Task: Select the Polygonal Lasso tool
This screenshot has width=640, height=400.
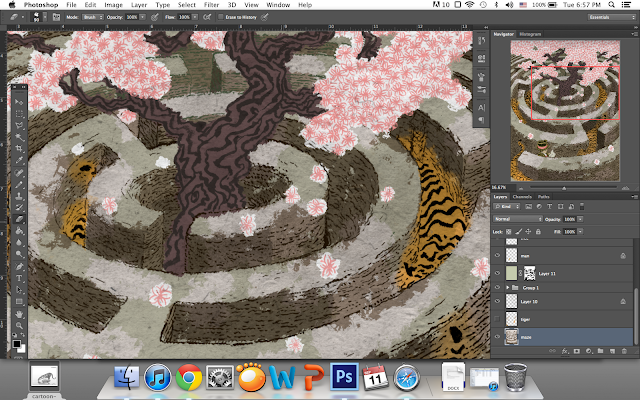Action: (x=19, y=125)
